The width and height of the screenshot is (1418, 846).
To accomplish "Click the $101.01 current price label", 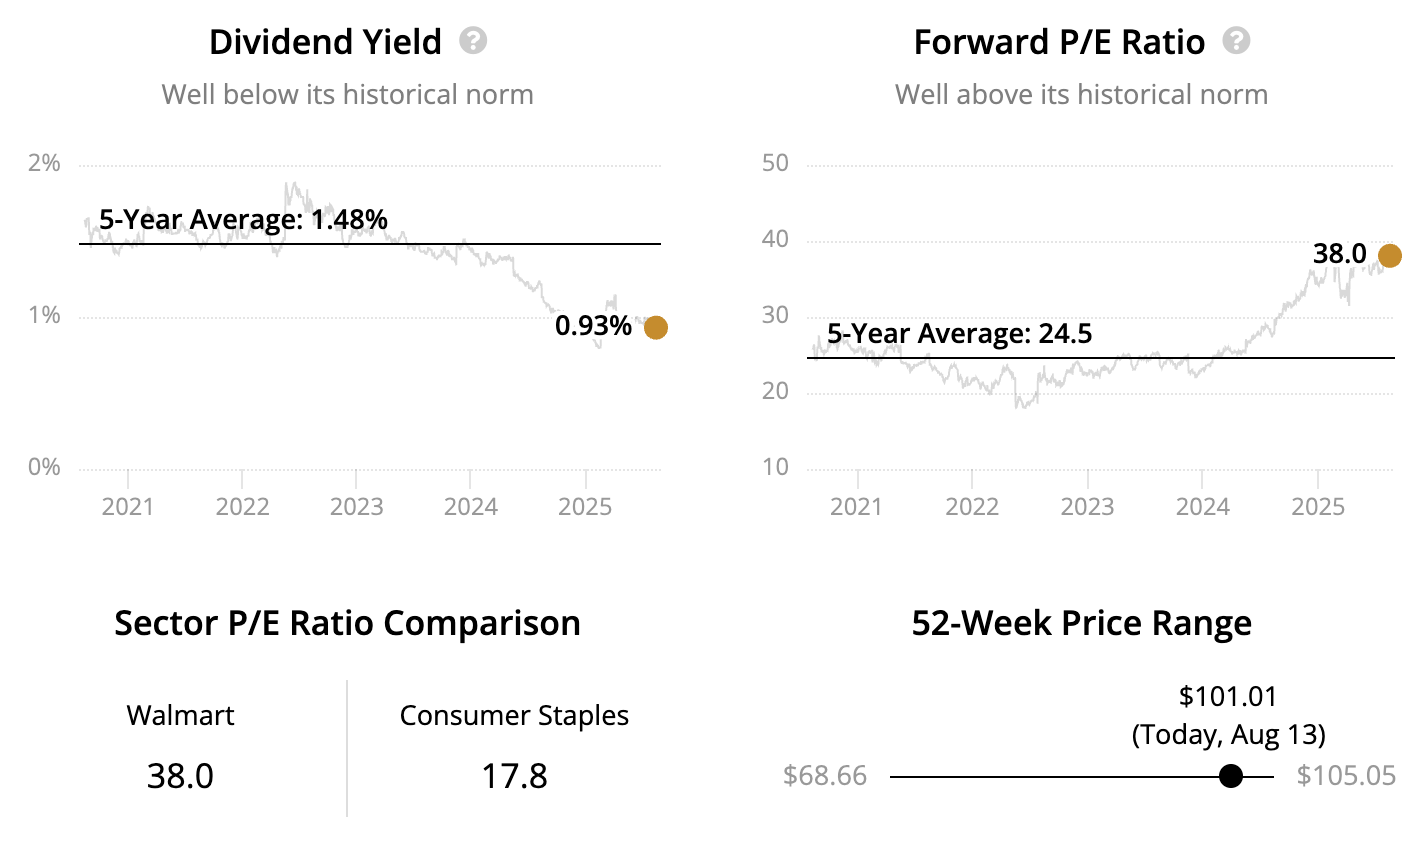I will click(x=1228, y=697).
